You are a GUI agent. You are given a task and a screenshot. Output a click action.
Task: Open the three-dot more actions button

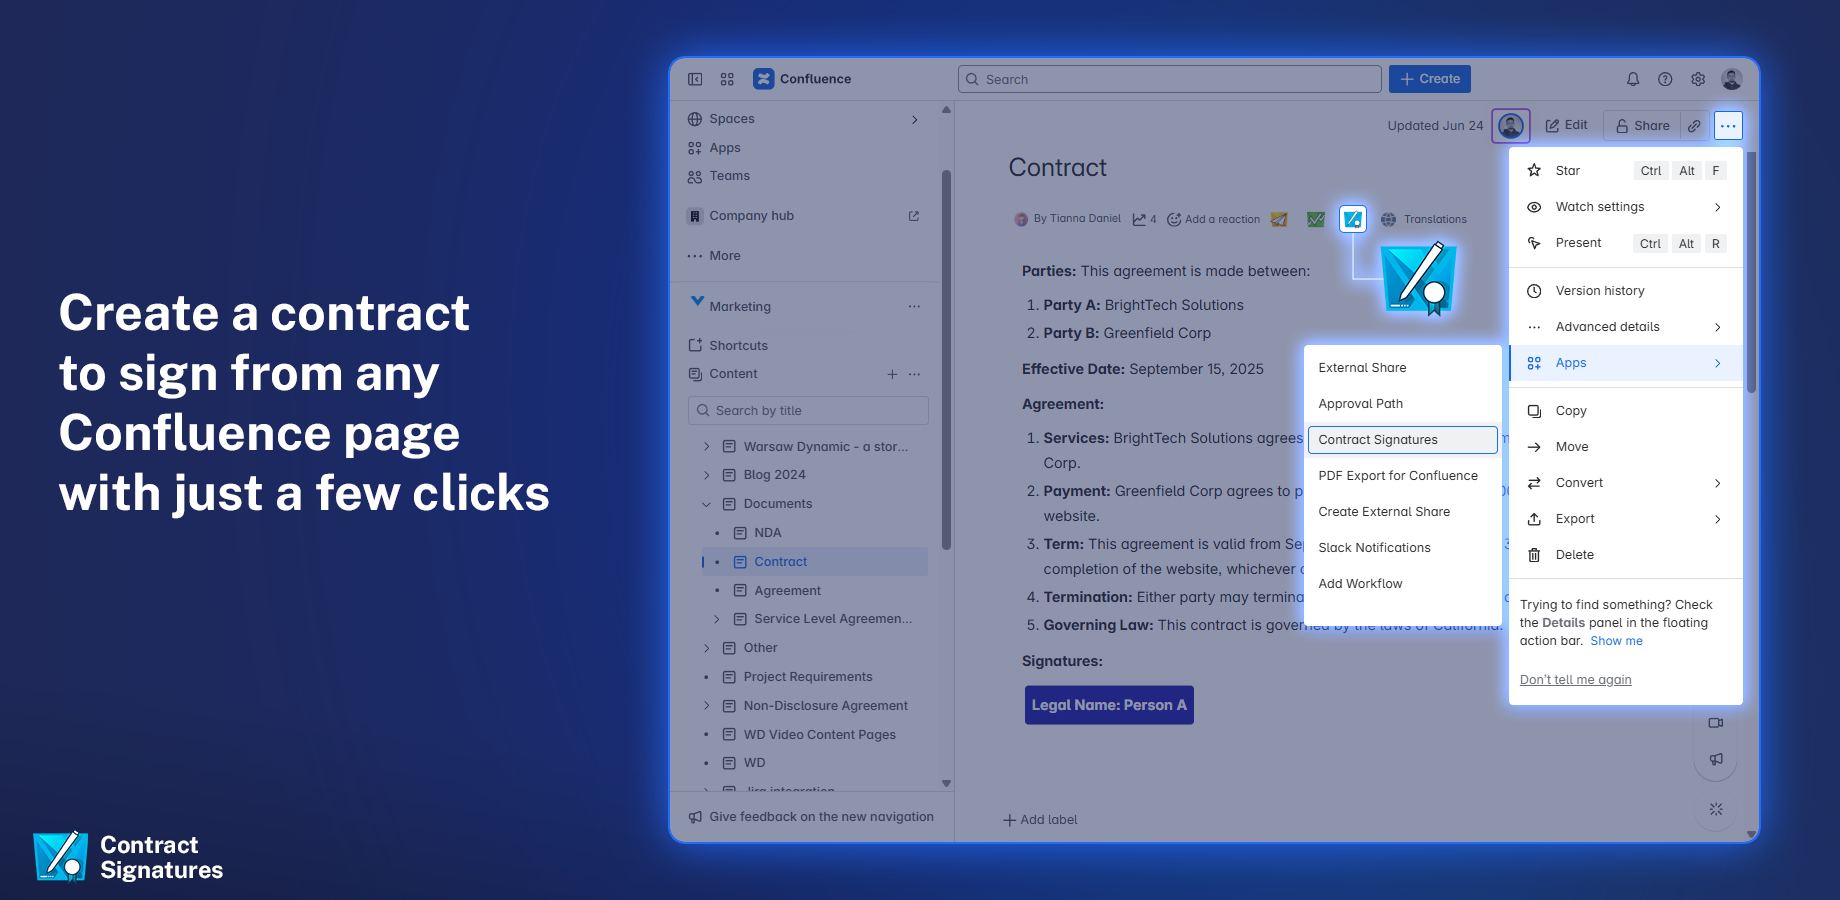(x=1728, y=126)
